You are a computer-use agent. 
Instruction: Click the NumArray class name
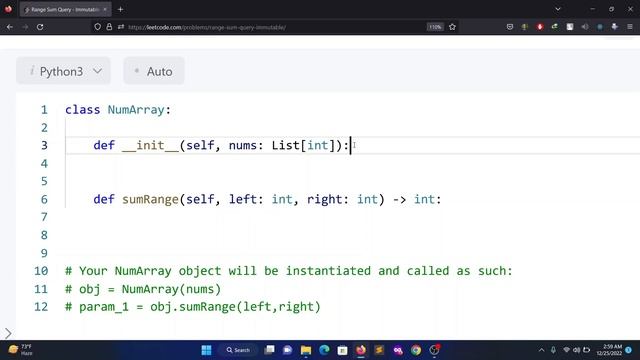click(136, 110)
